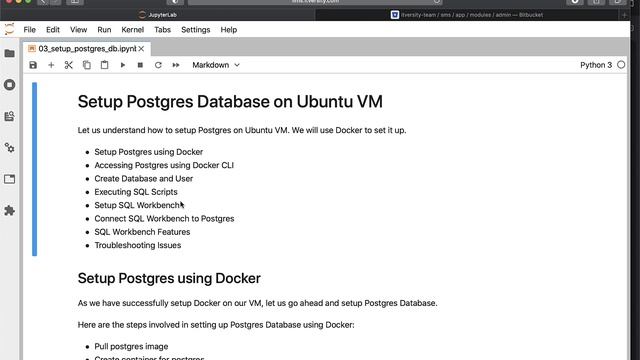Image resolution: width=640 pixels, height=360 pixels.
Task: Click 'Create Database and User' bullet
Action: click(x=144, y=179)
